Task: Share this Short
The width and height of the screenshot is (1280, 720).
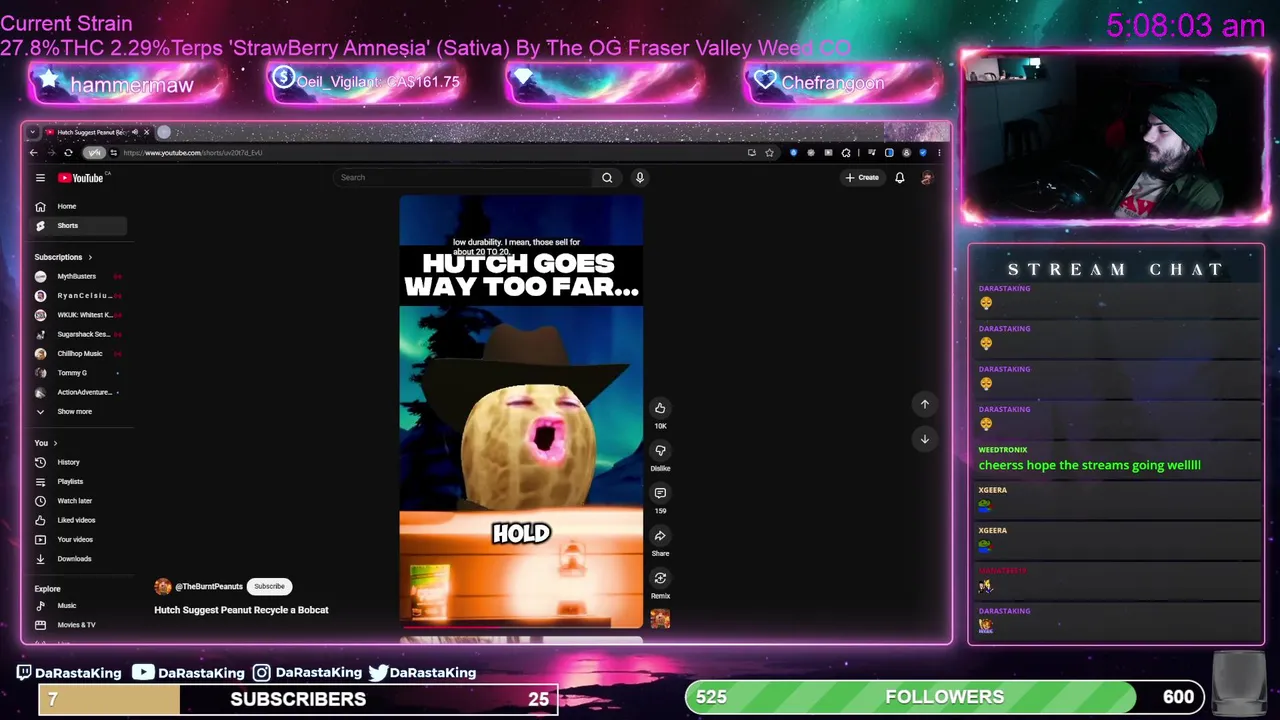Action: (660, 536)
